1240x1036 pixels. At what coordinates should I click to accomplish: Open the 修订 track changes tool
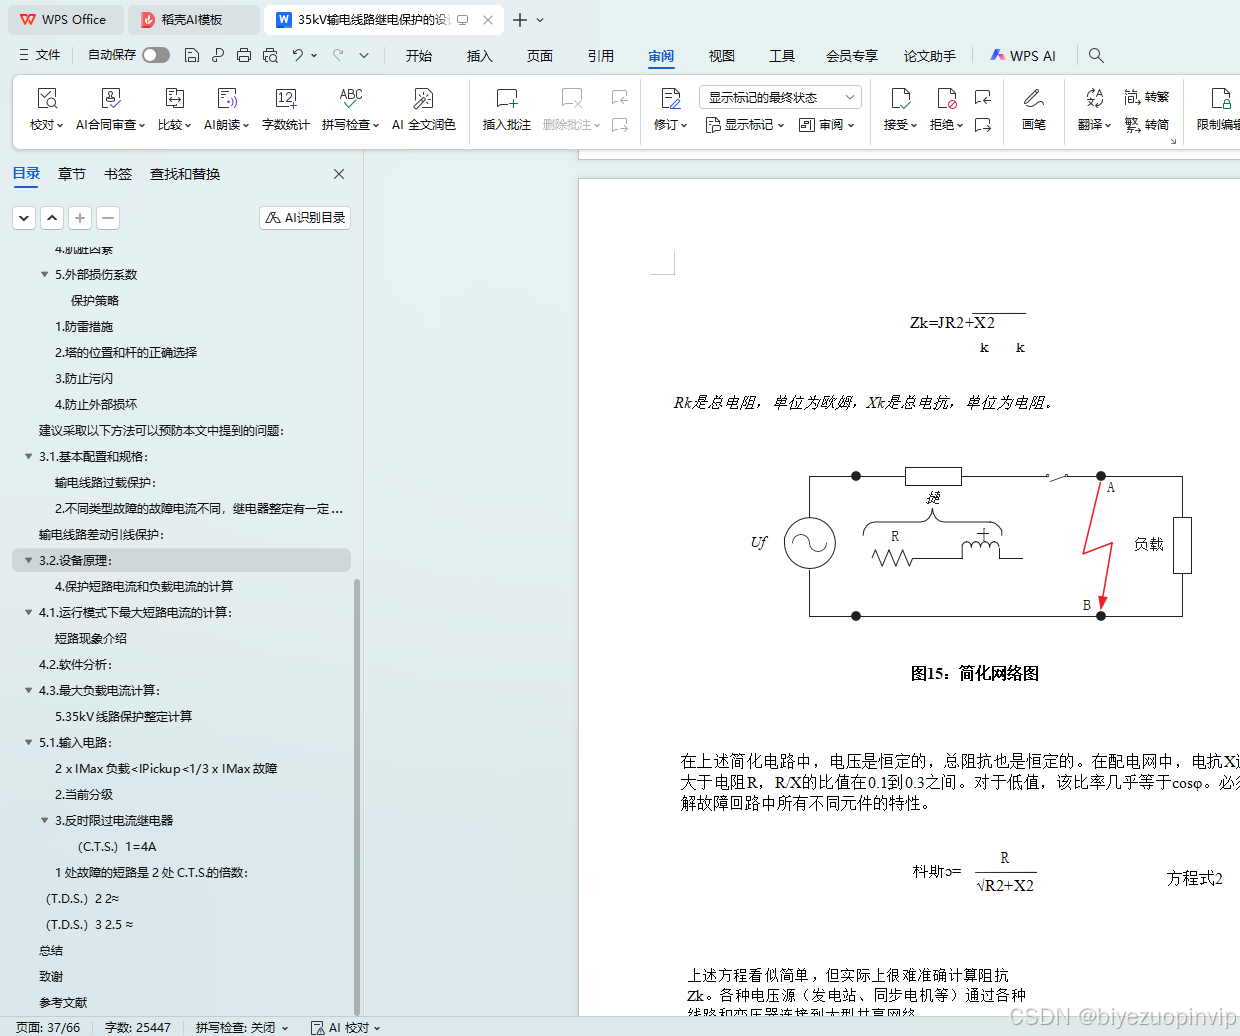[x=671, y=110]
